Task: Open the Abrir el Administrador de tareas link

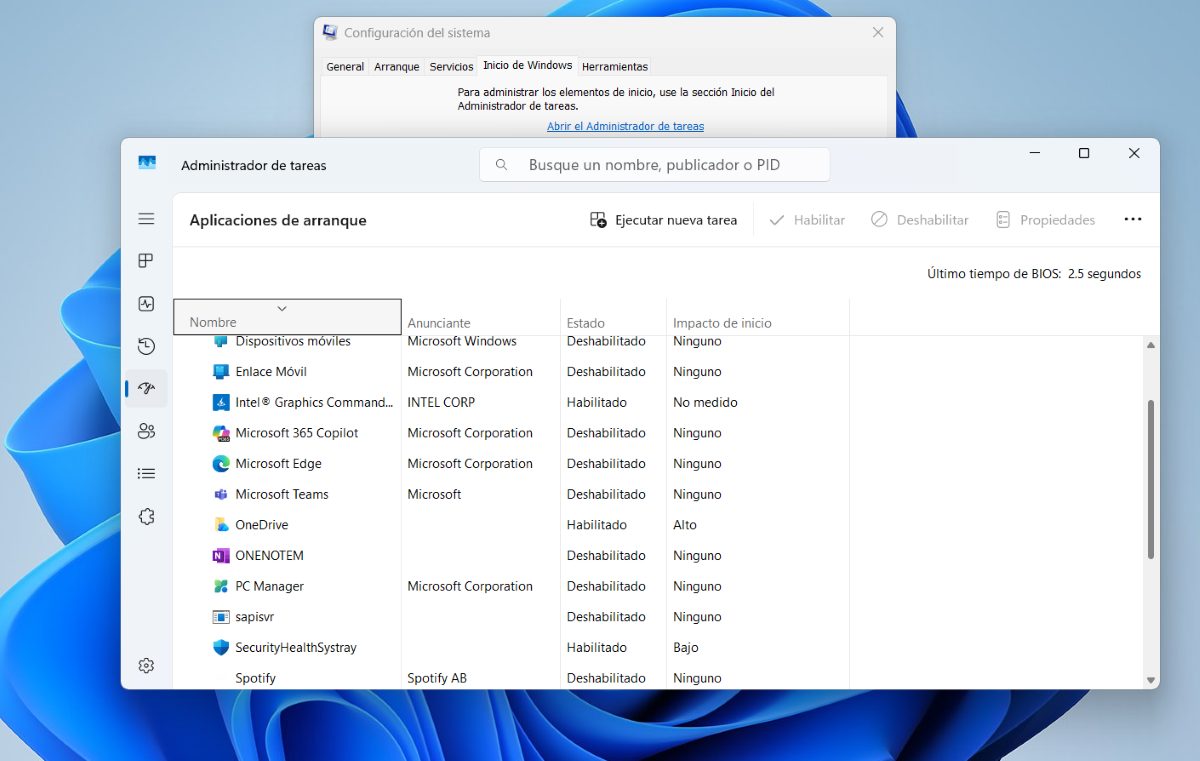Action: point(625,126)
